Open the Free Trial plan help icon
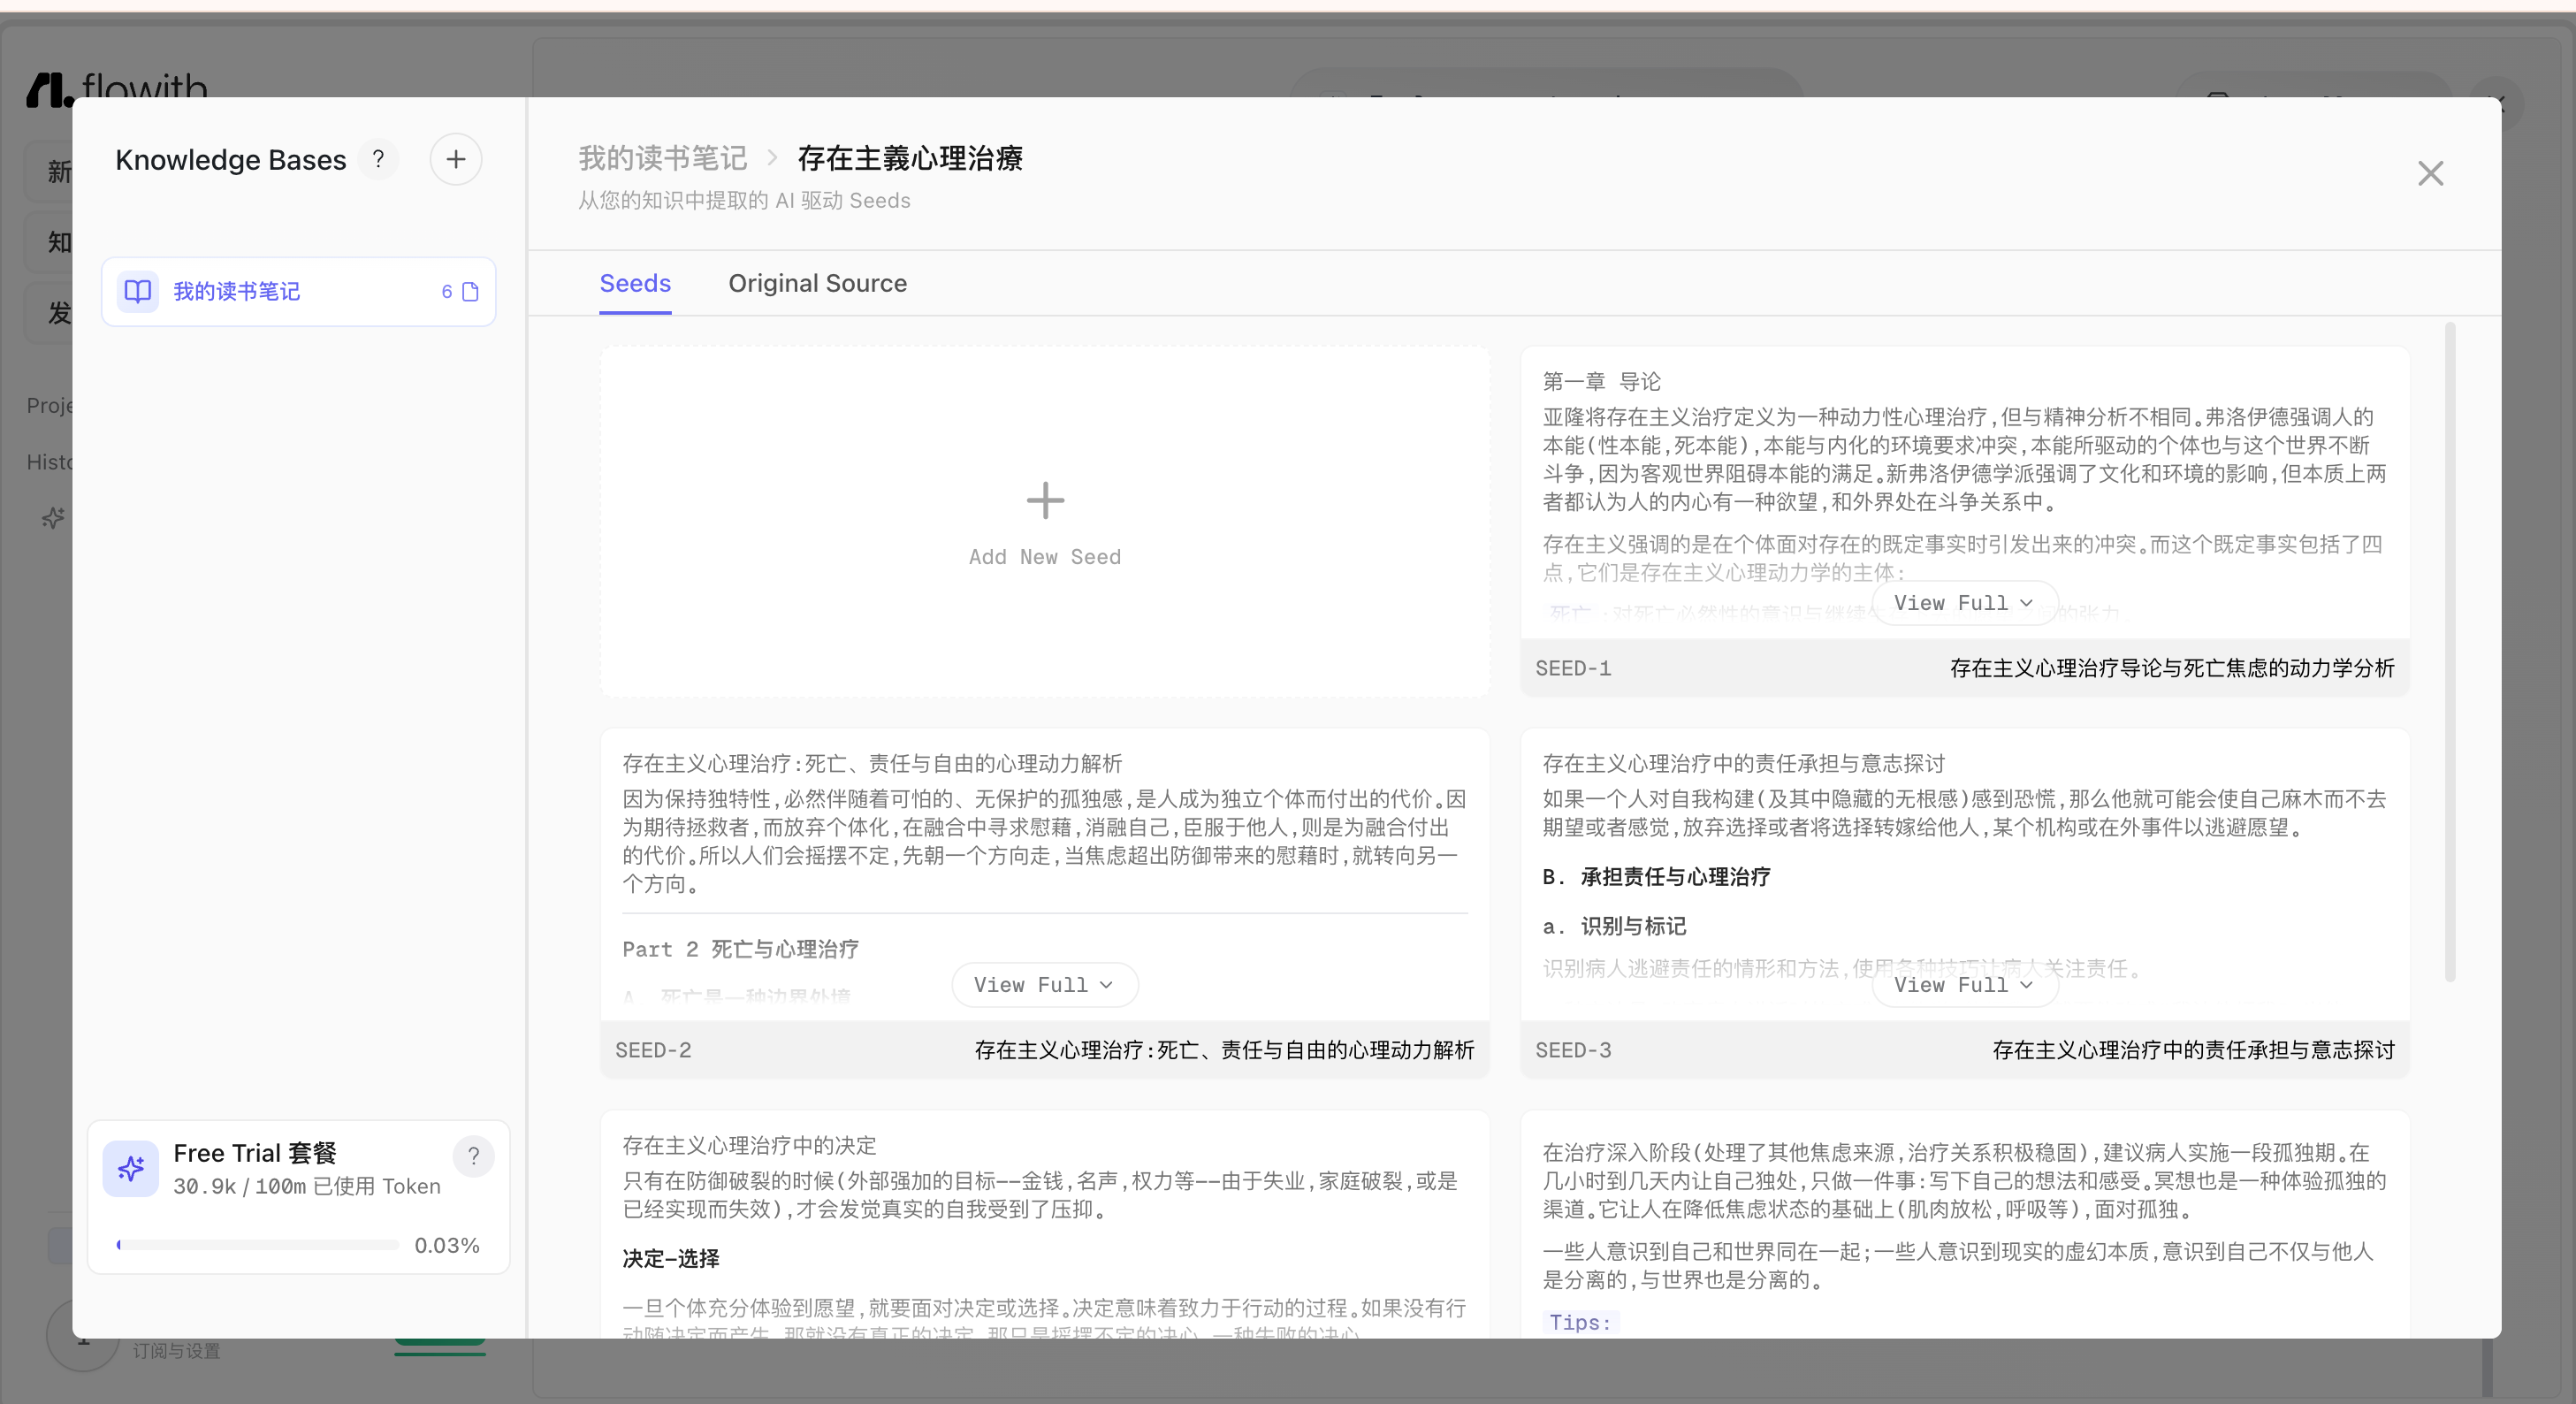This screenshot has height=1404, width=2576. pos(474,1156)
